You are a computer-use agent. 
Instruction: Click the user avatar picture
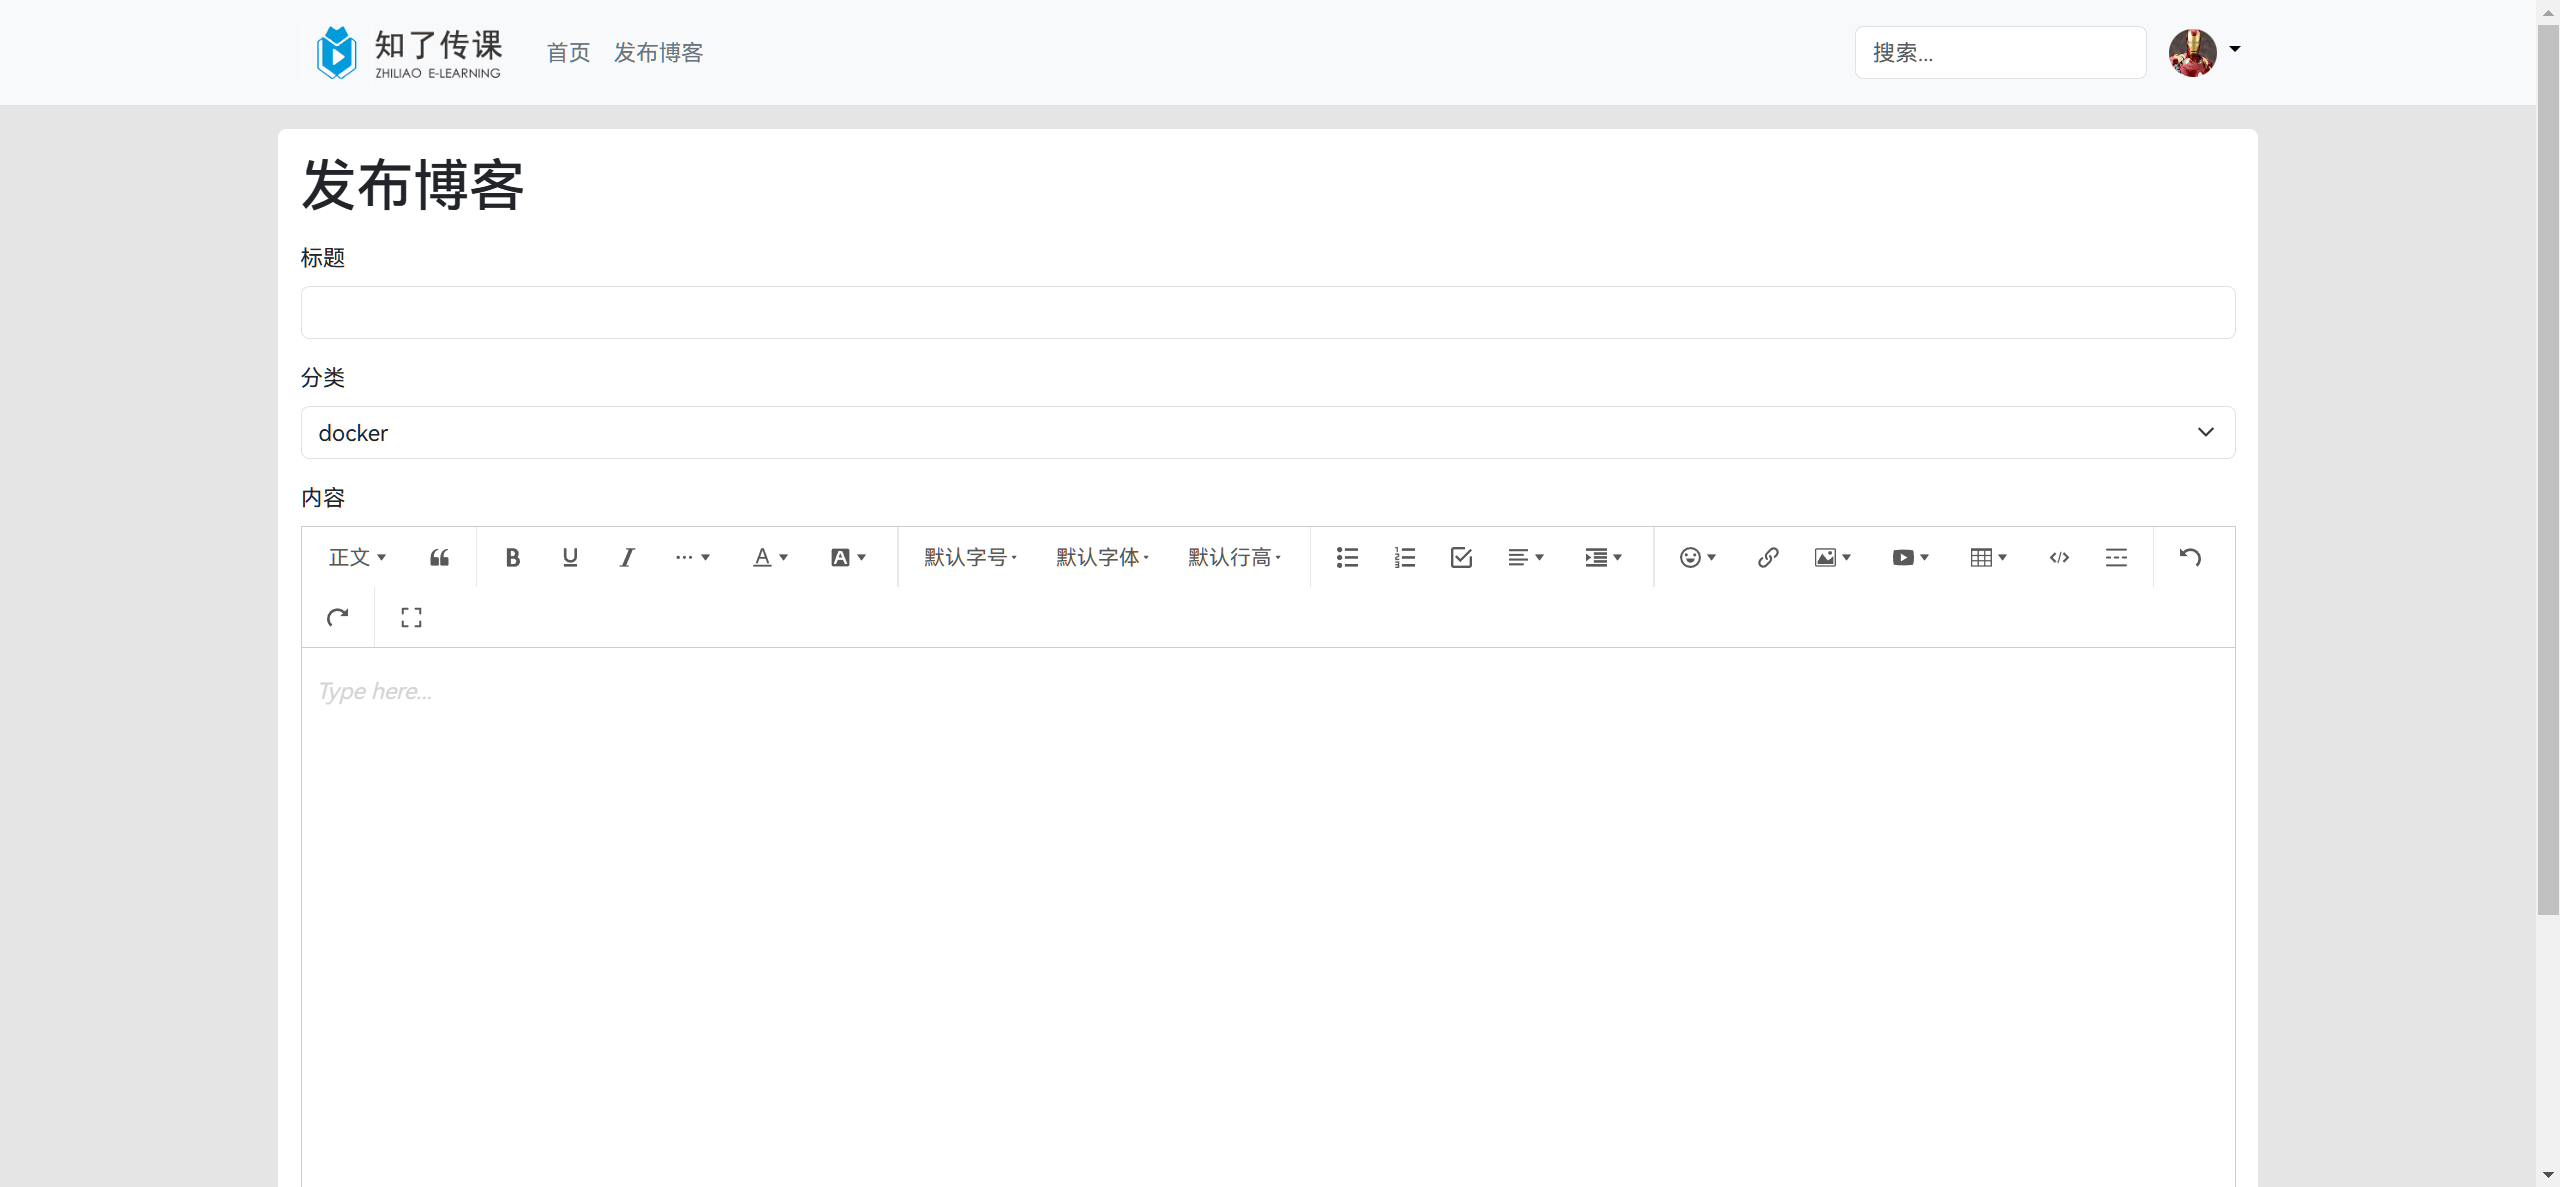coord(2192,52)
